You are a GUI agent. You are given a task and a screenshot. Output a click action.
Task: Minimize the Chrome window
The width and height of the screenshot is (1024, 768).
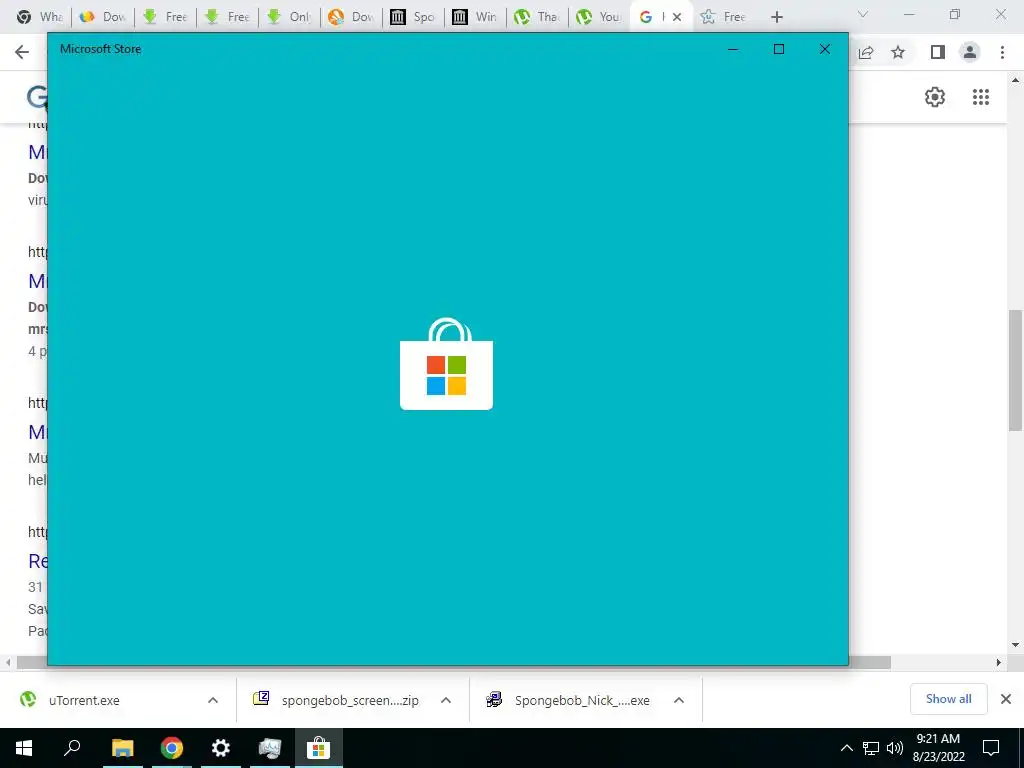coord(909,14)
